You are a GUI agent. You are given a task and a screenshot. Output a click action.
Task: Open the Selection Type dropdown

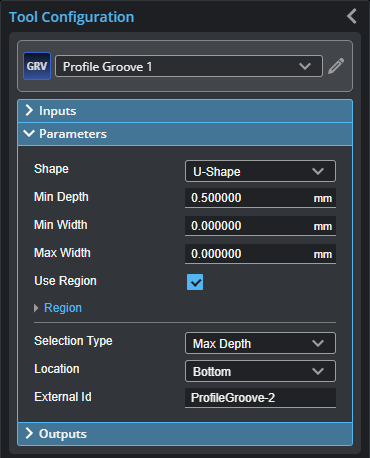(260, 343)
